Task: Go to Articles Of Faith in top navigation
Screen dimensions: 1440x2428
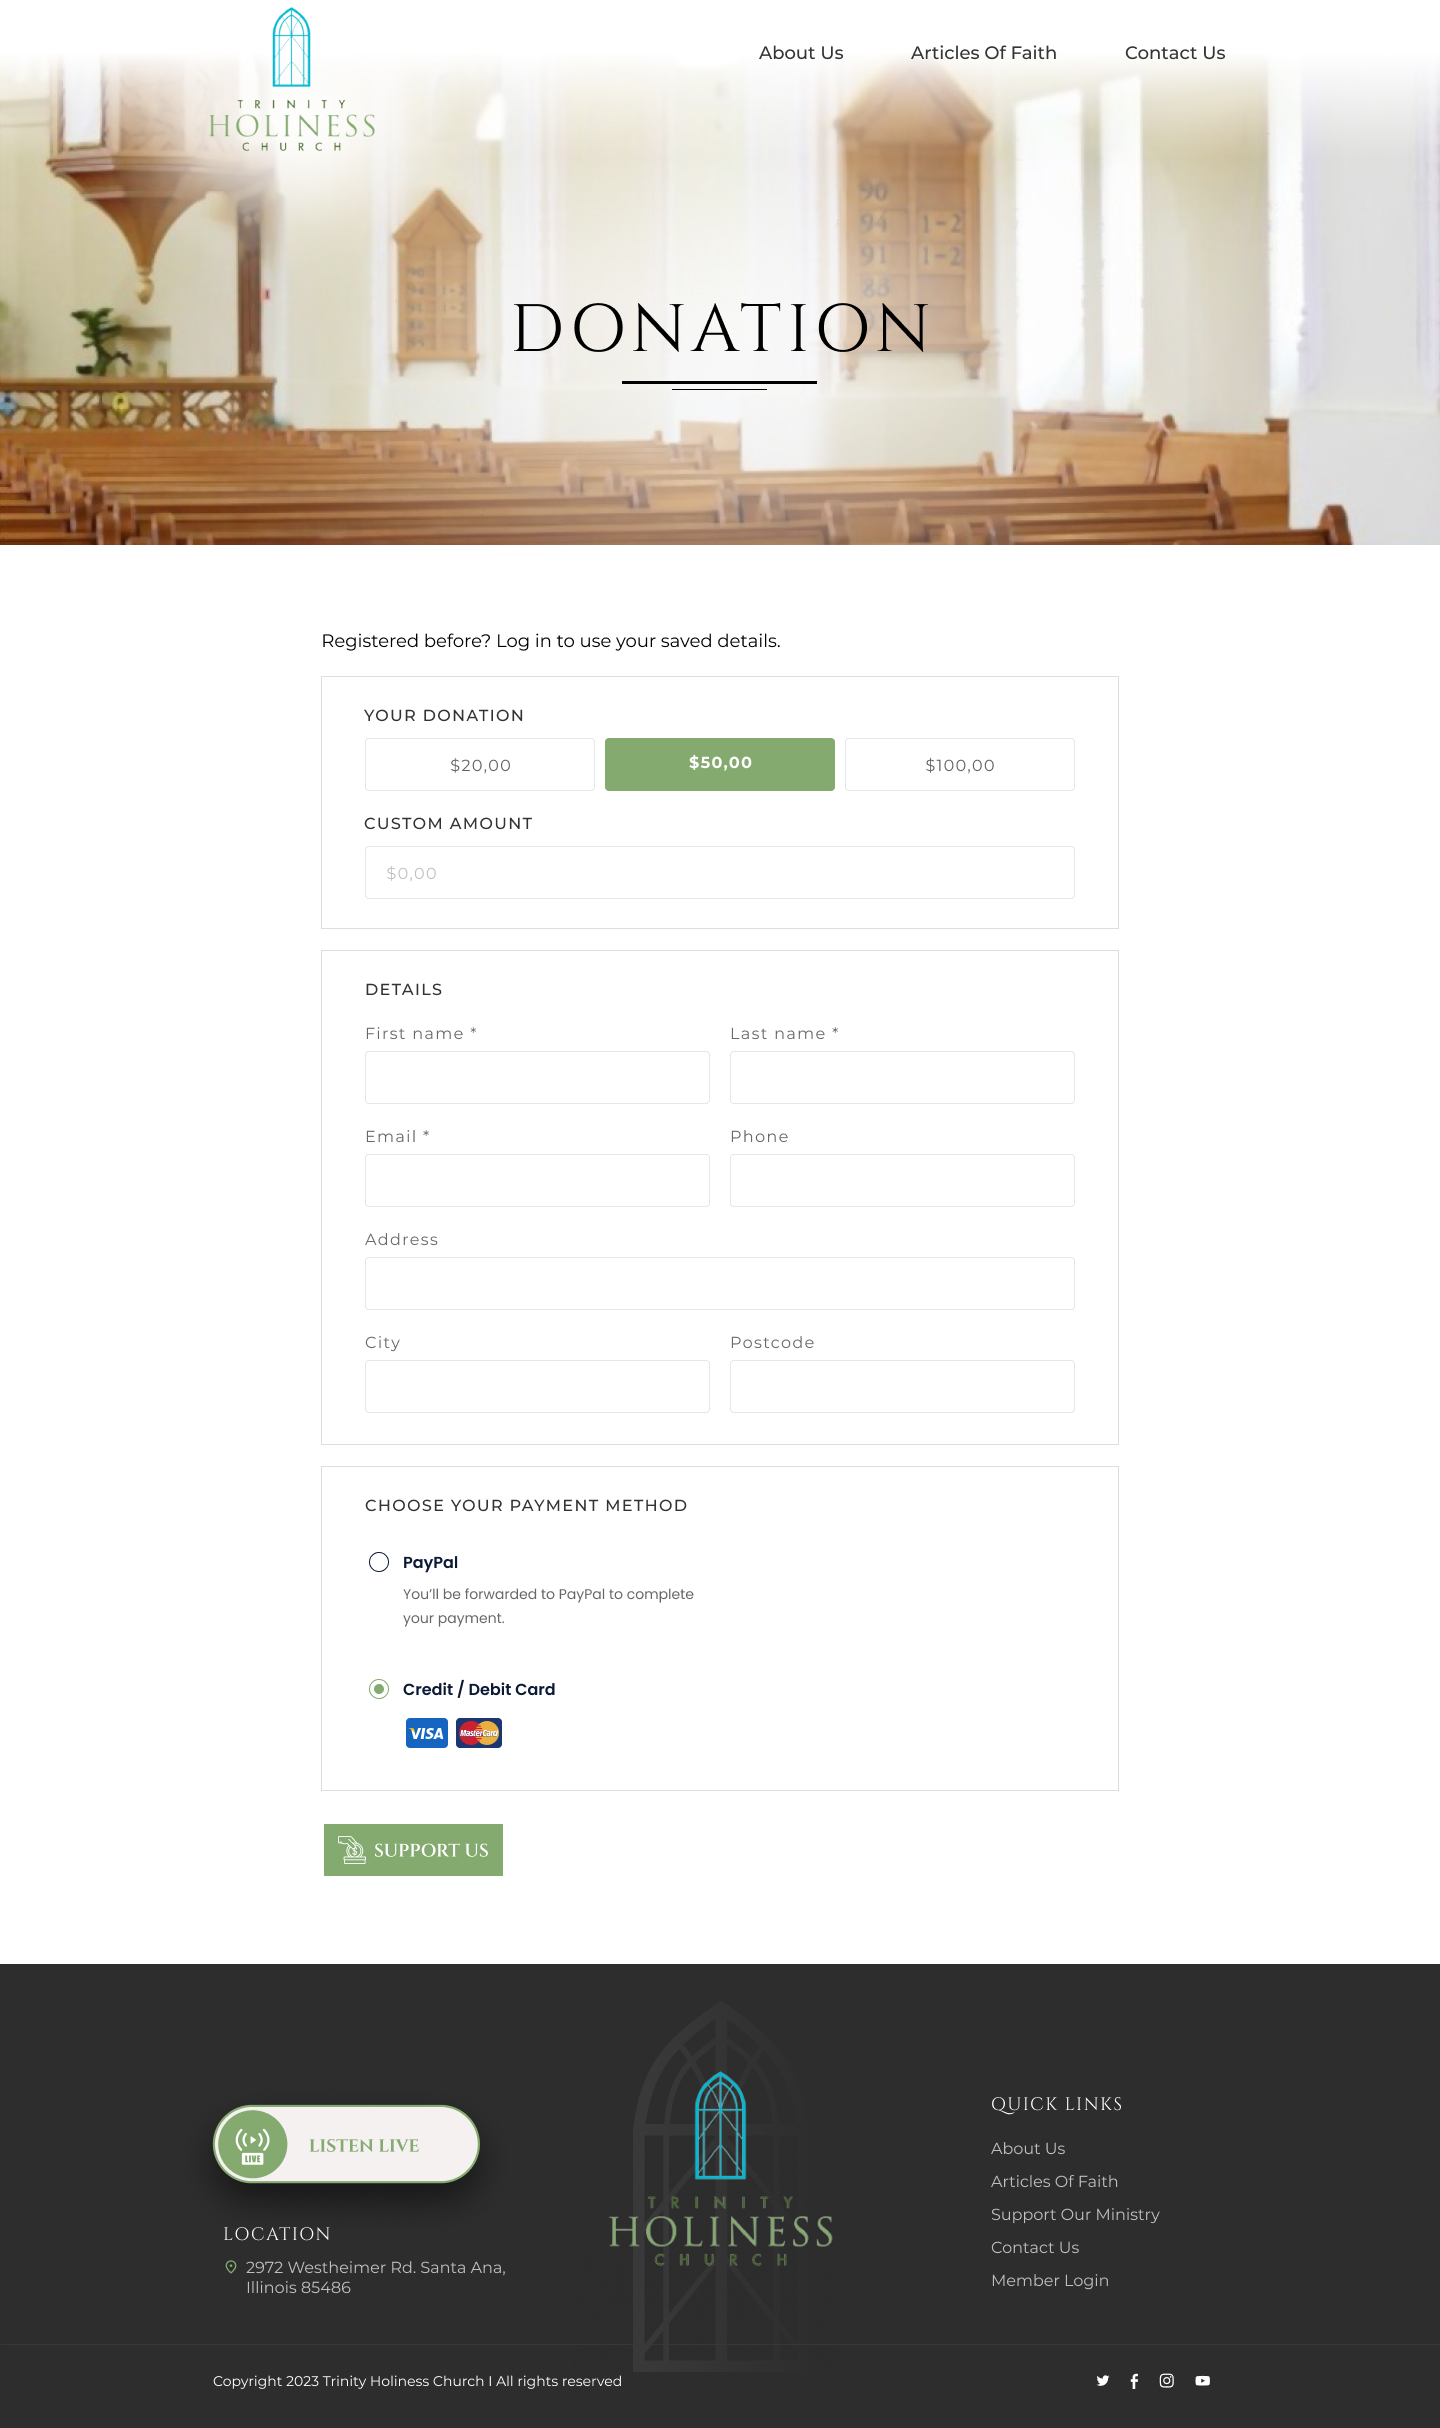Action: click(984, 53)
